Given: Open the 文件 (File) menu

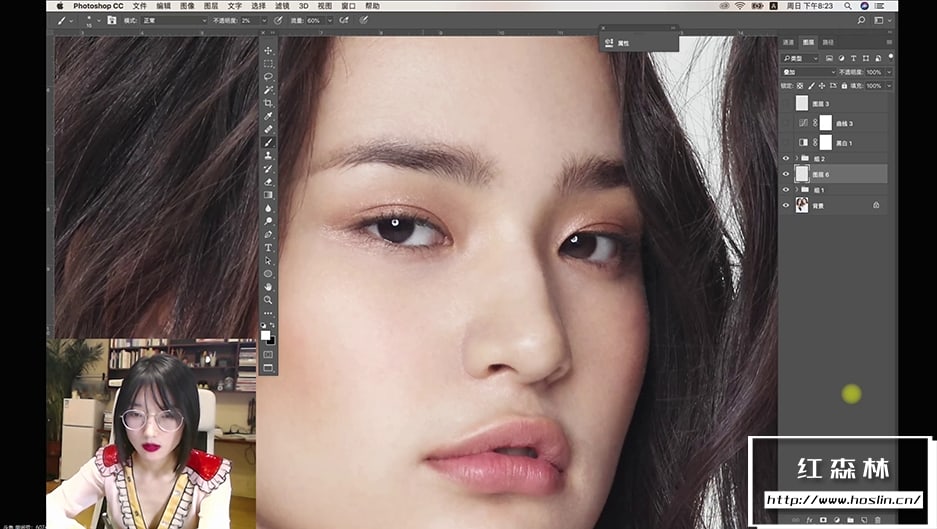Looking at the screenshot, I should 139,6.
